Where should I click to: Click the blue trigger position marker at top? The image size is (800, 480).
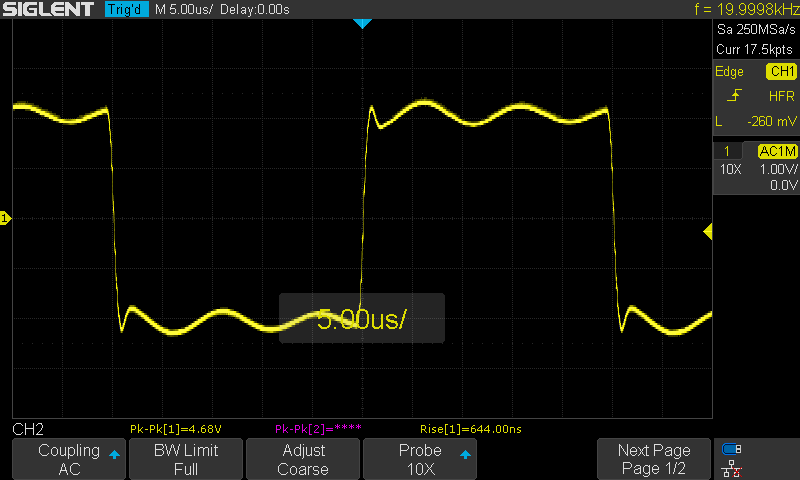(363, 23)
